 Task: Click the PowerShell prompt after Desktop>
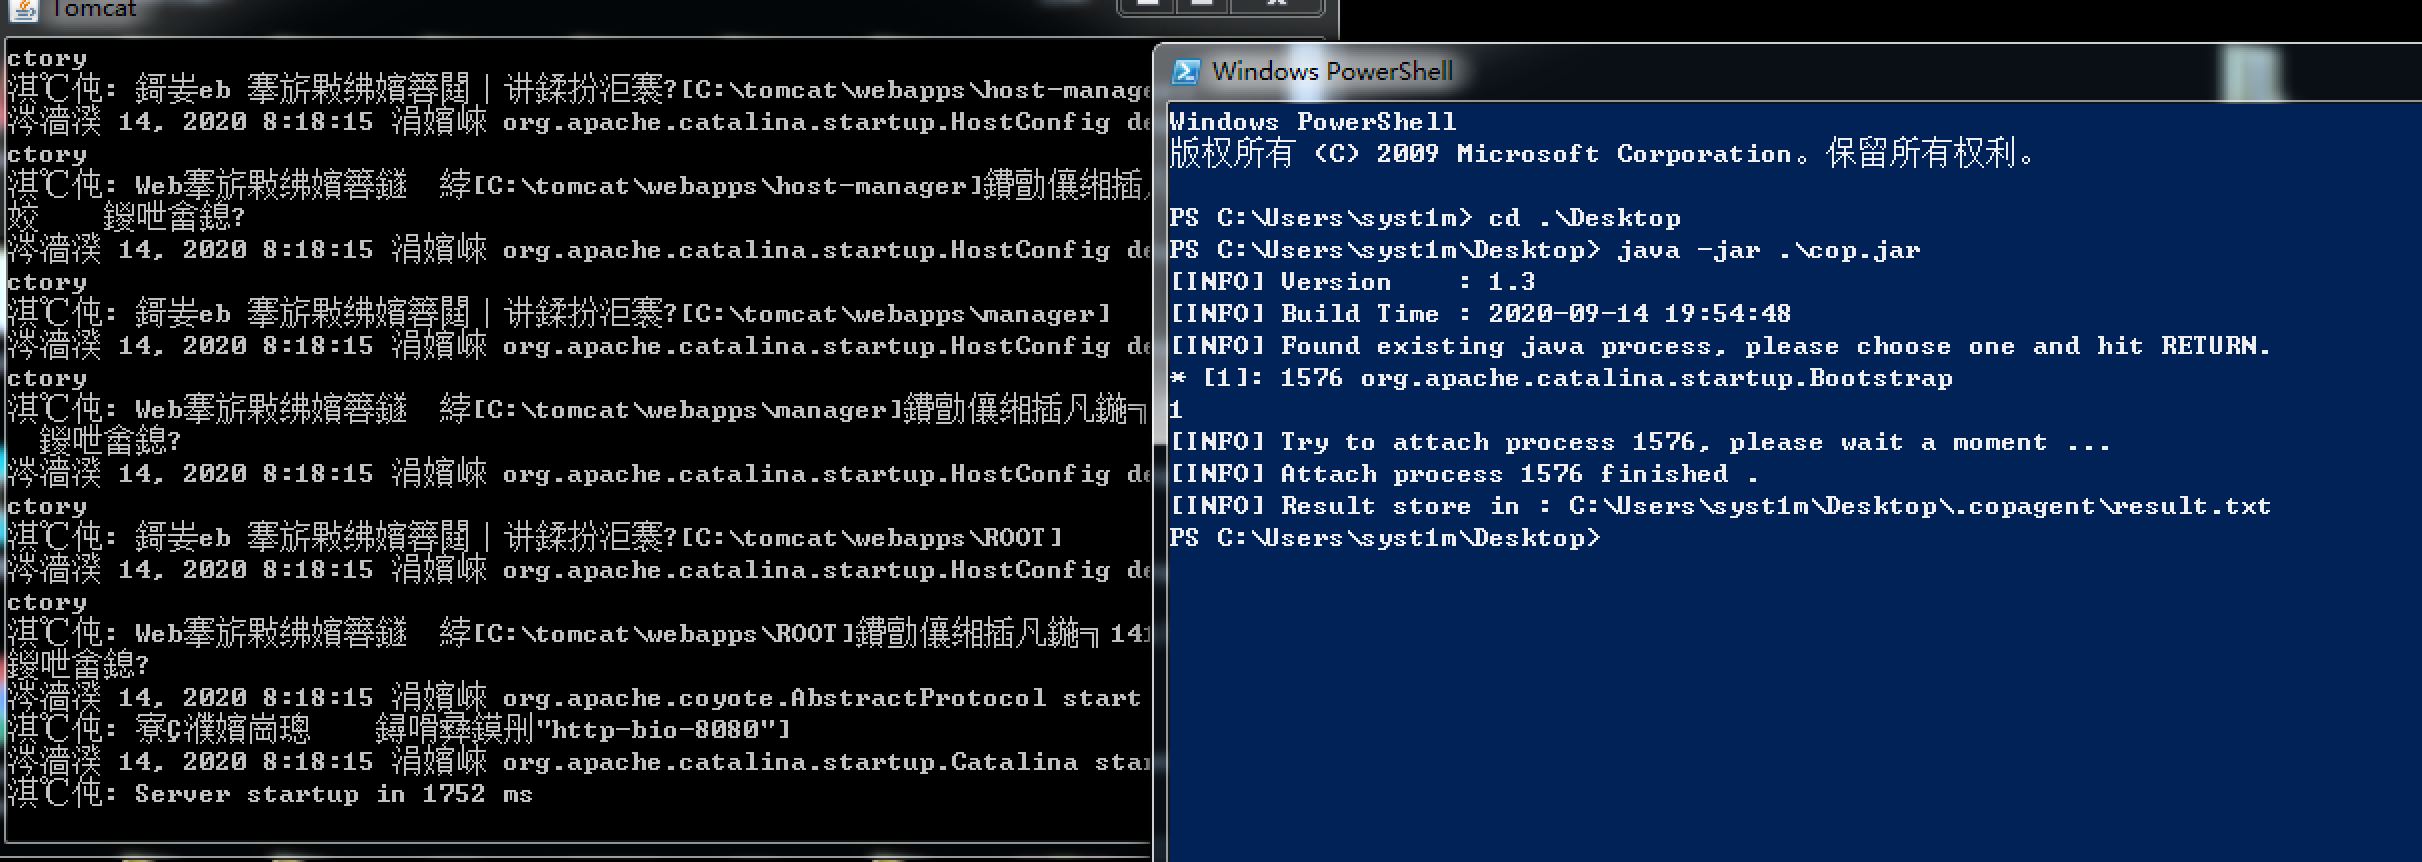coord(1610,538)
